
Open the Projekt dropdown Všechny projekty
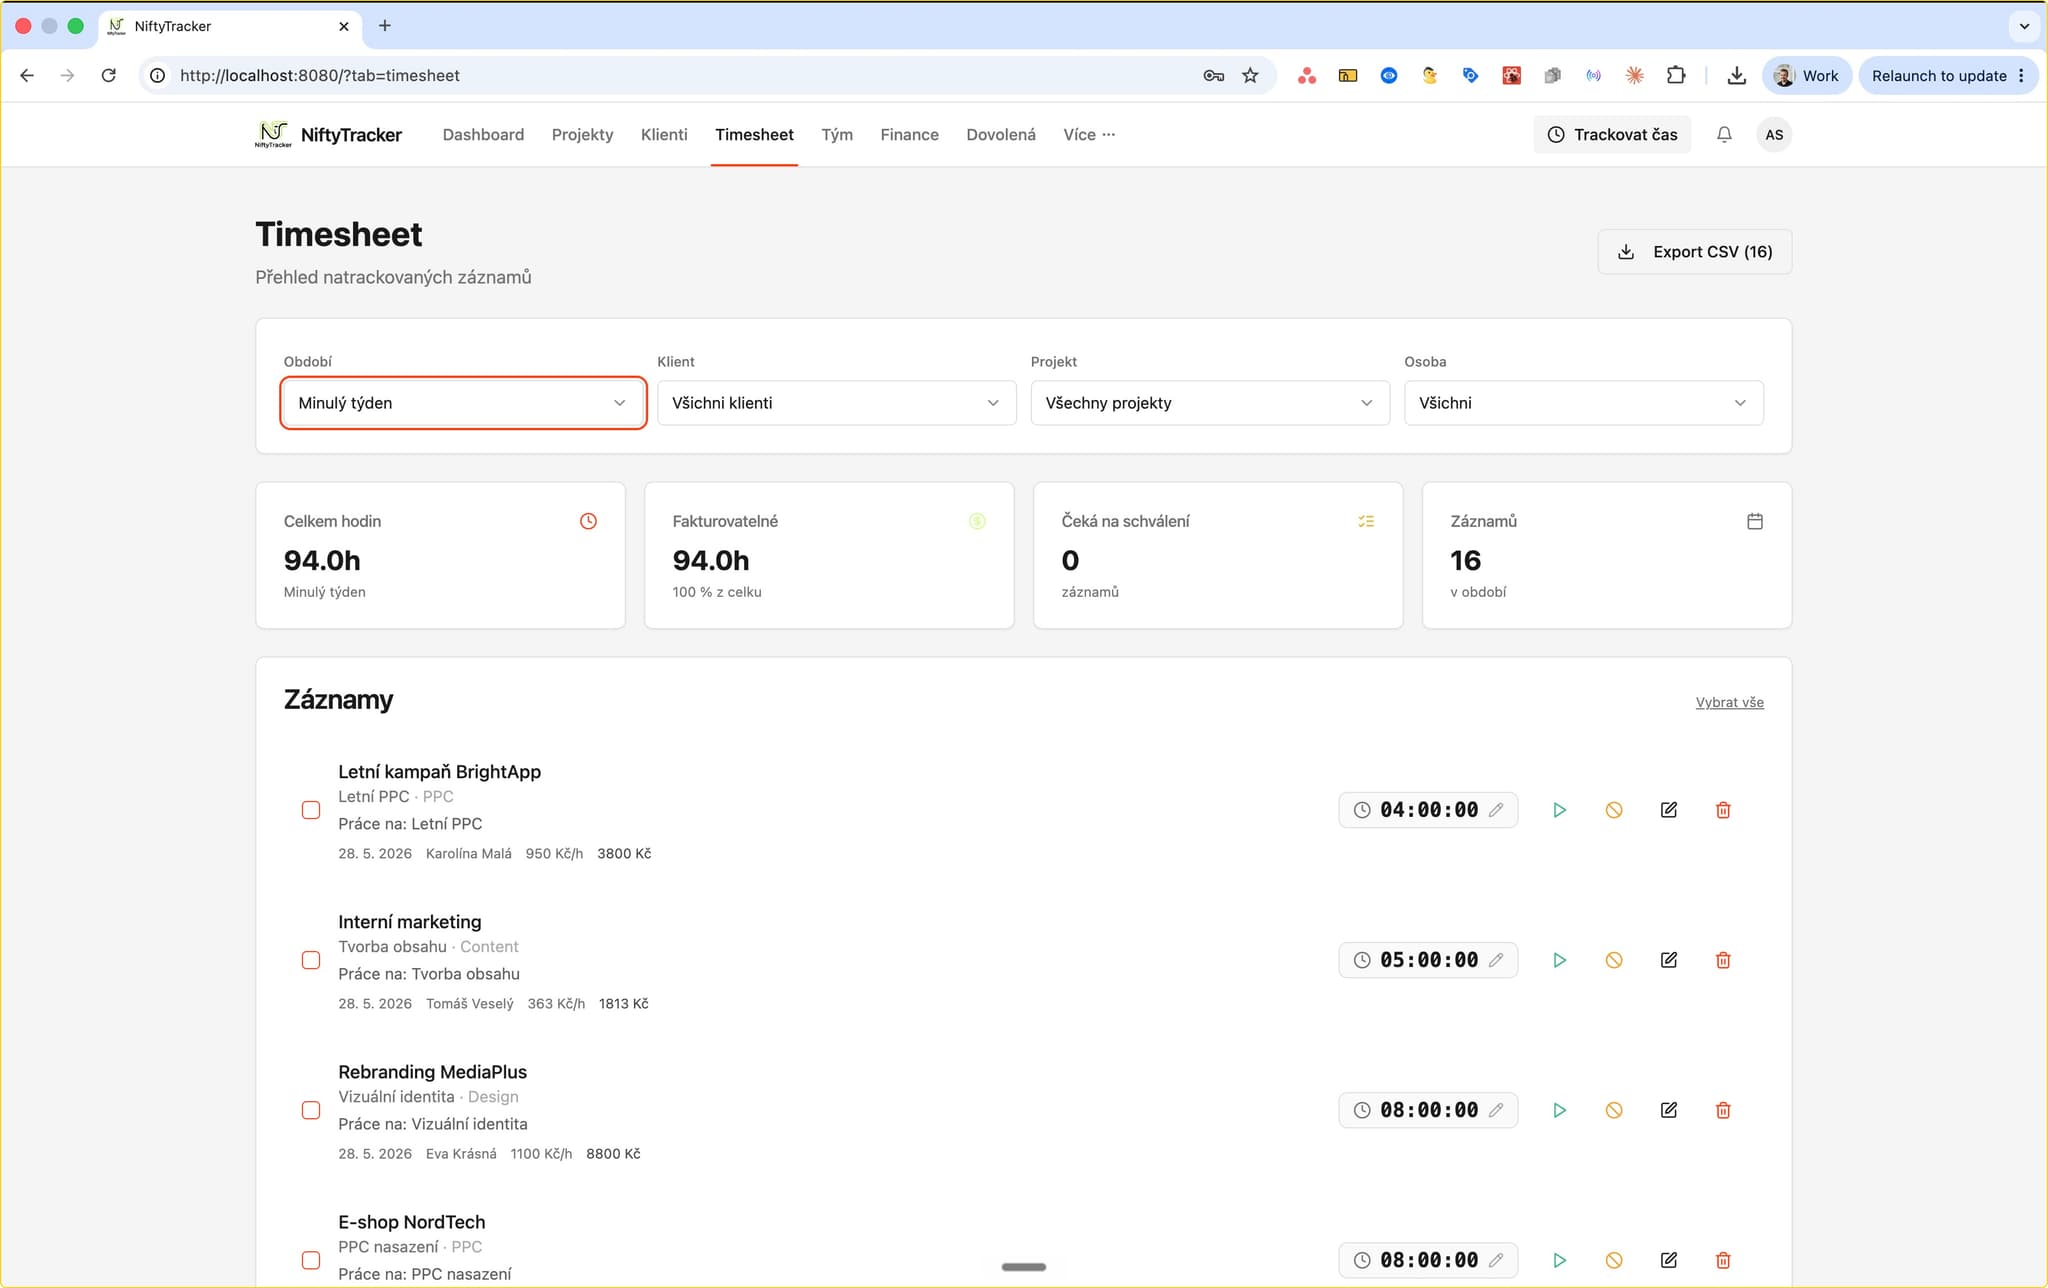click(x=1210, y=403)
